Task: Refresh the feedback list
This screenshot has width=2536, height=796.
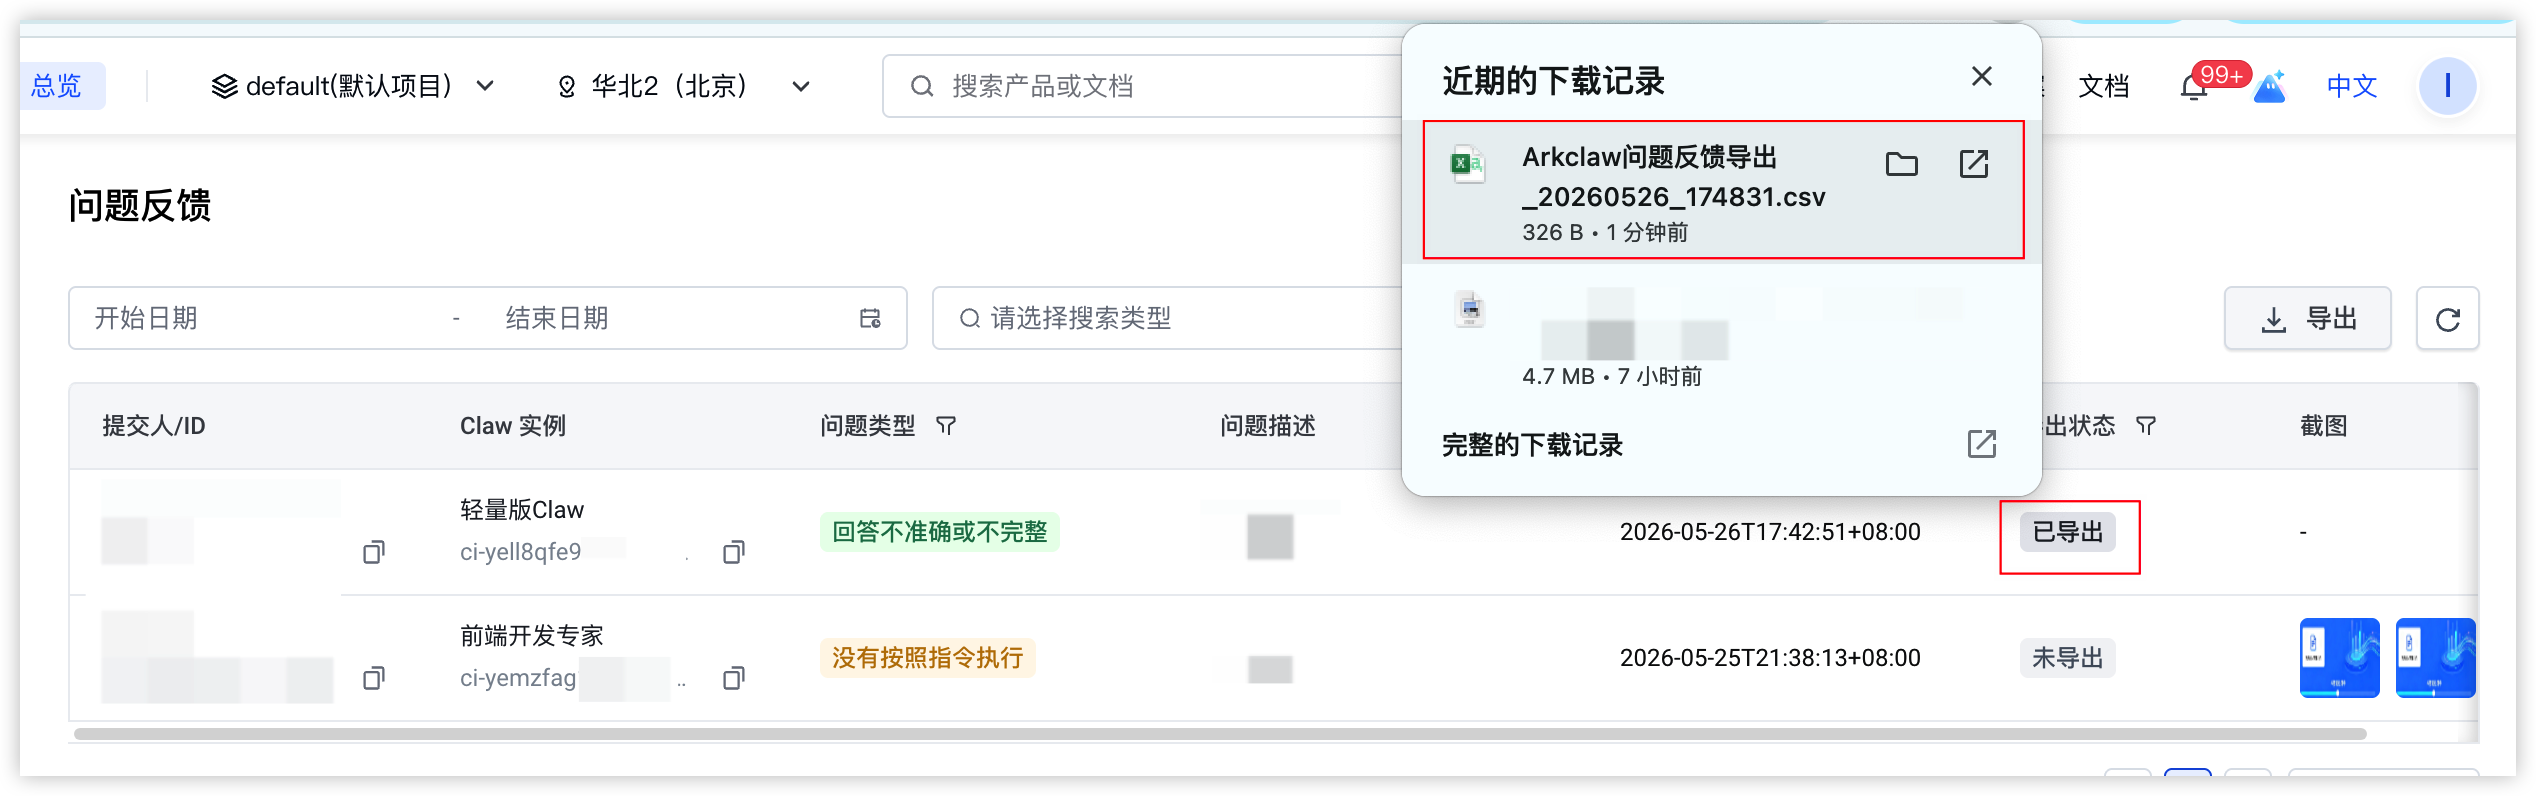Action: 2447,319
